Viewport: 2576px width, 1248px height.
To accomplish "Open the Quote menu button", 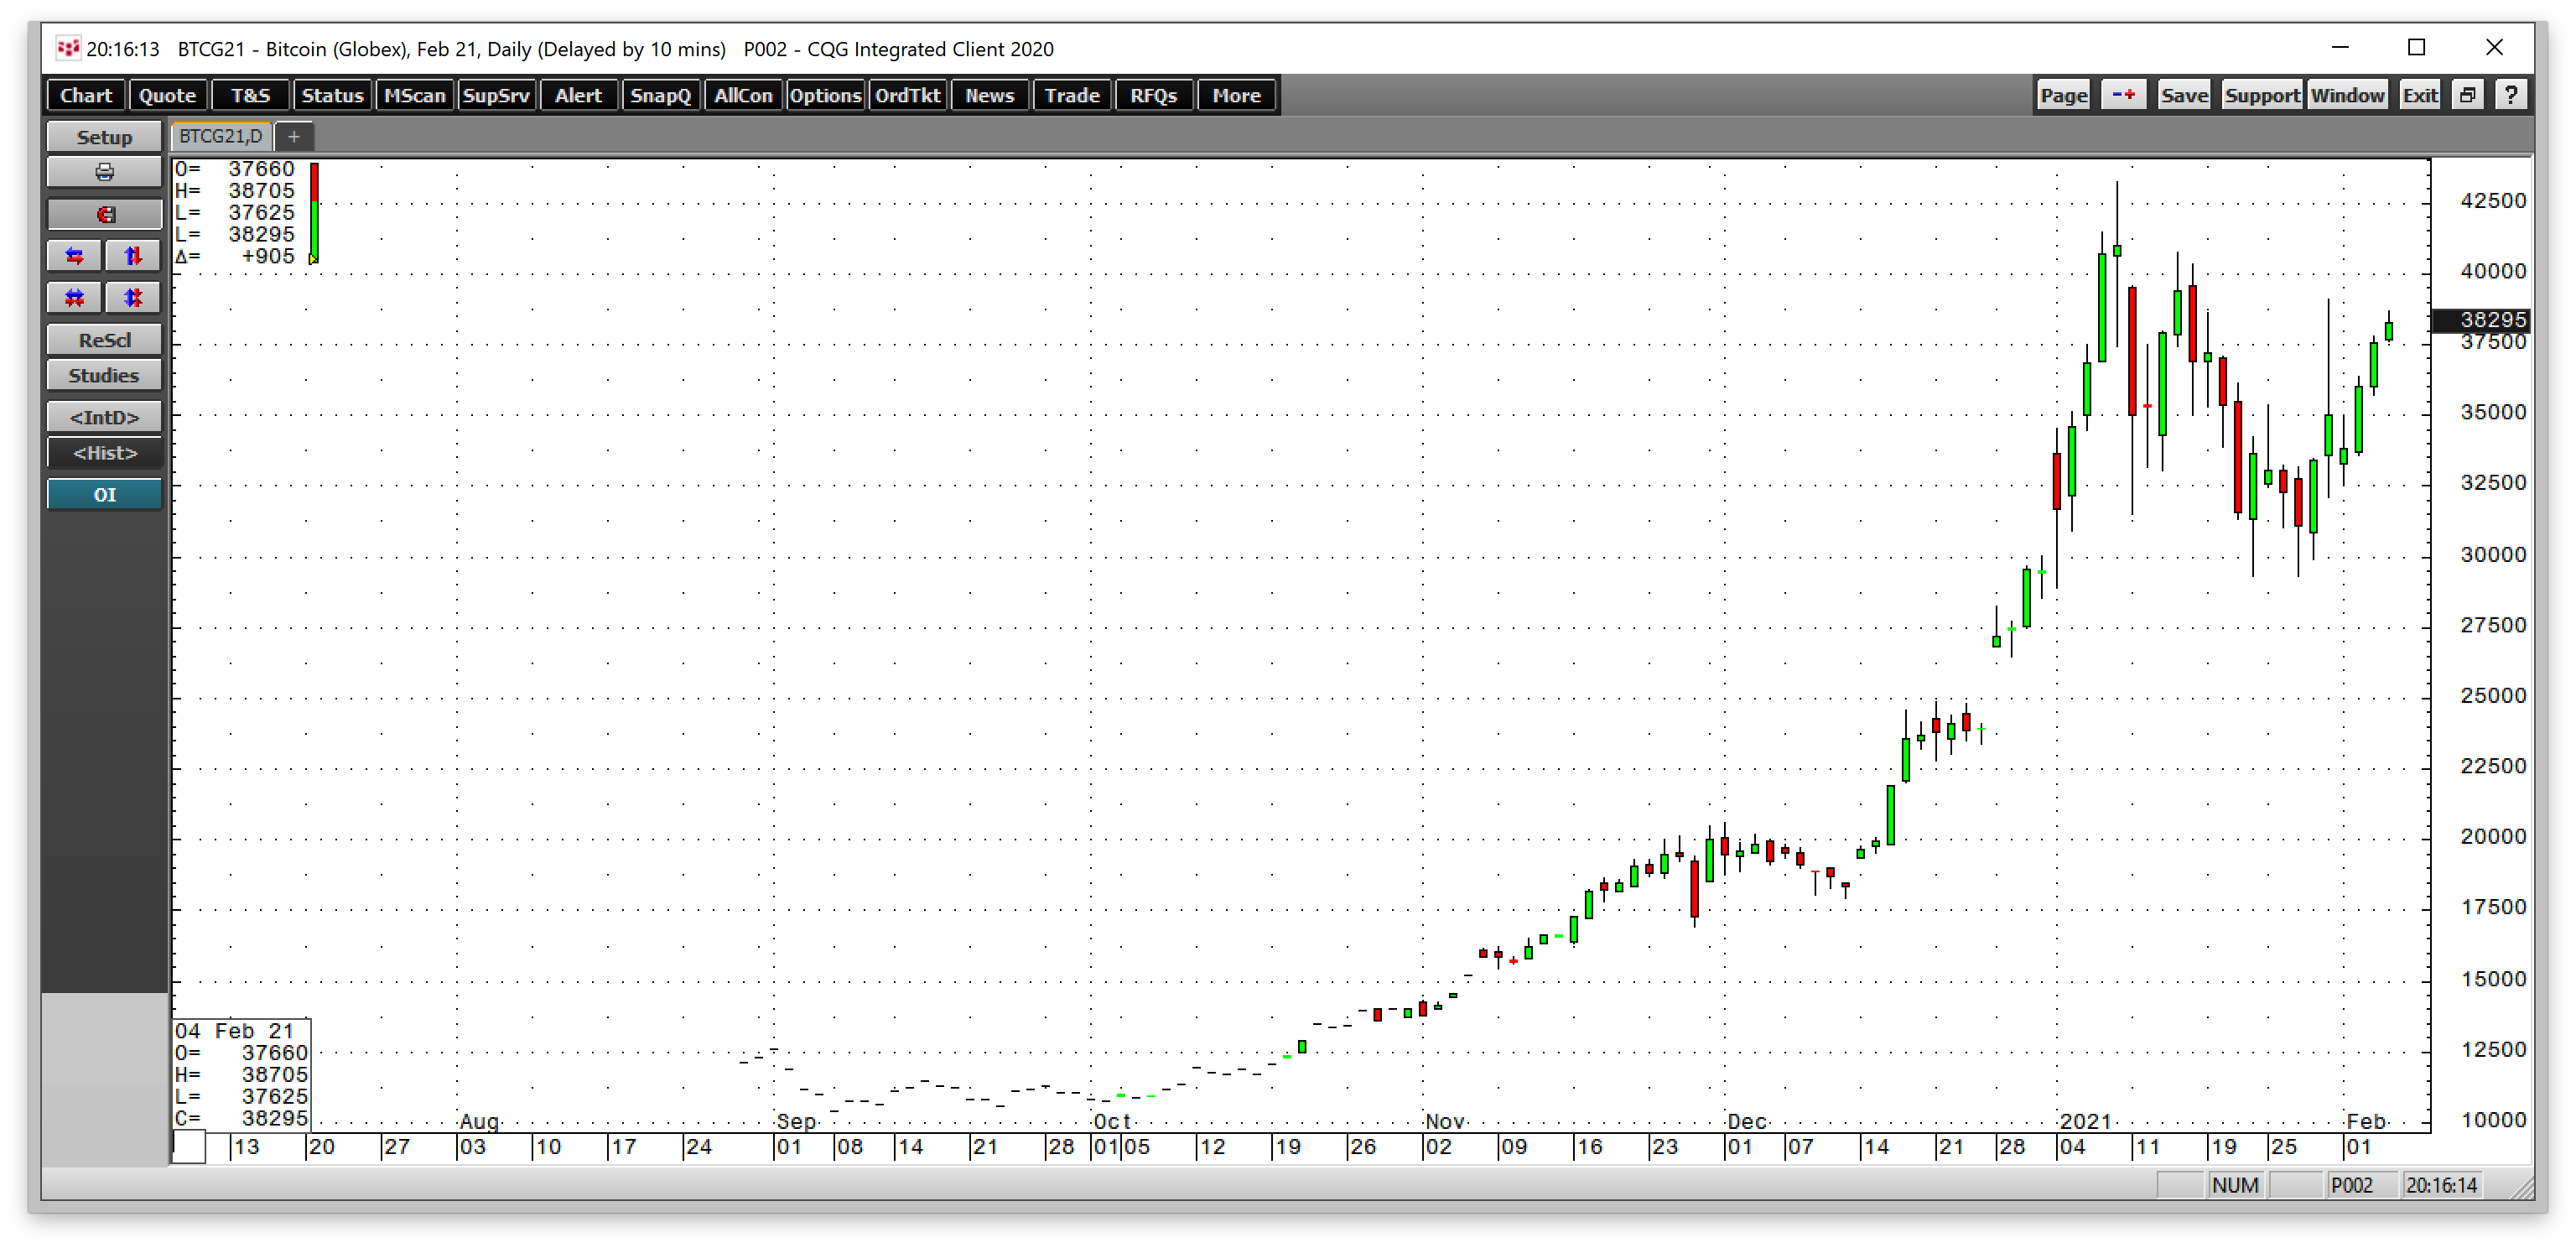I will point(167,95).
